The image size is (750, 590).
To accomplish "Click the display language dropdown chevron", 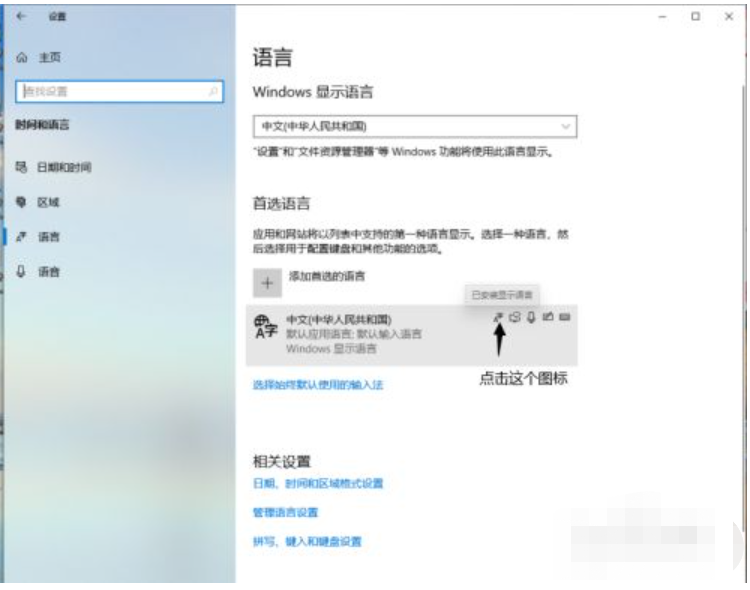I will [x=565, y=126].
